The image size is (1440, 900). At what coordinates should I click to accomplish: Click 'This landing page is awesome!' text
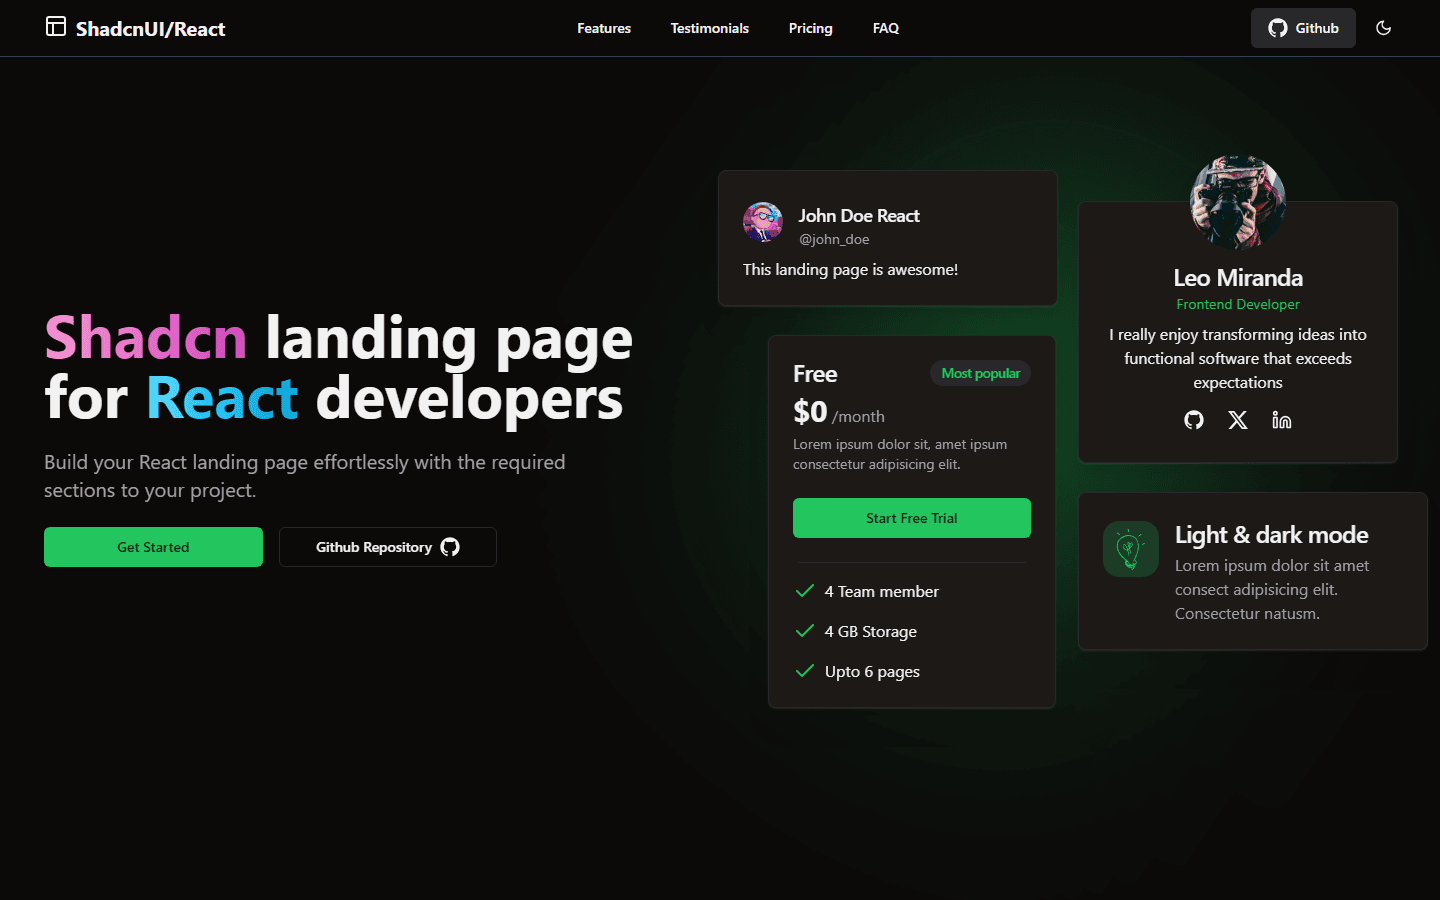[x=851, y=269]
